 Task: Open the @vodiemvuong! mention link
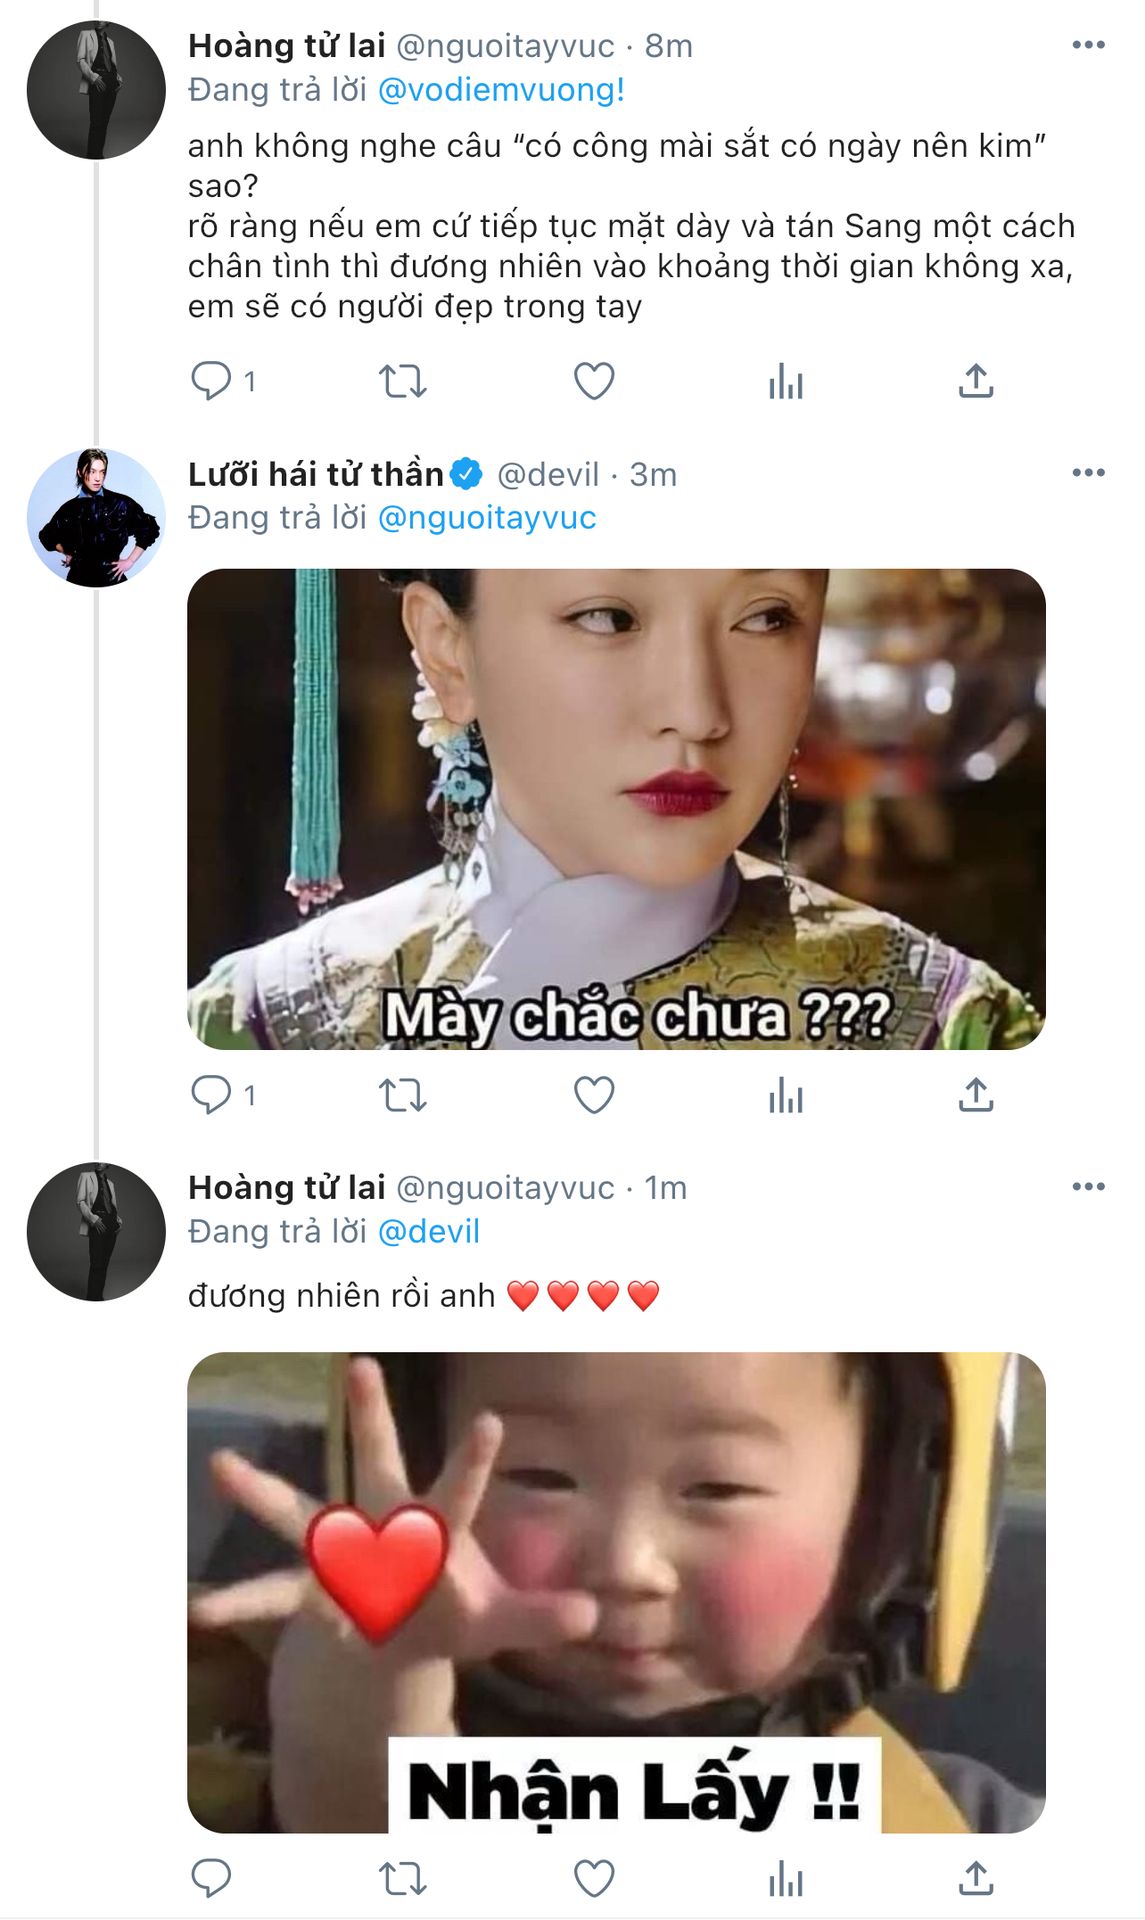point(501,90)
